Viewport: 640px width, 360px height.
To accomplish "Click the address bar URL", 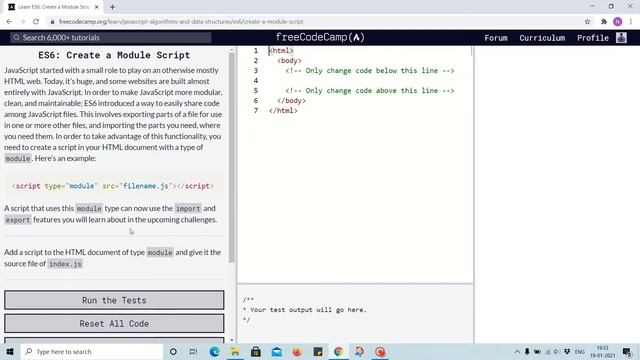I will (181, 22).
